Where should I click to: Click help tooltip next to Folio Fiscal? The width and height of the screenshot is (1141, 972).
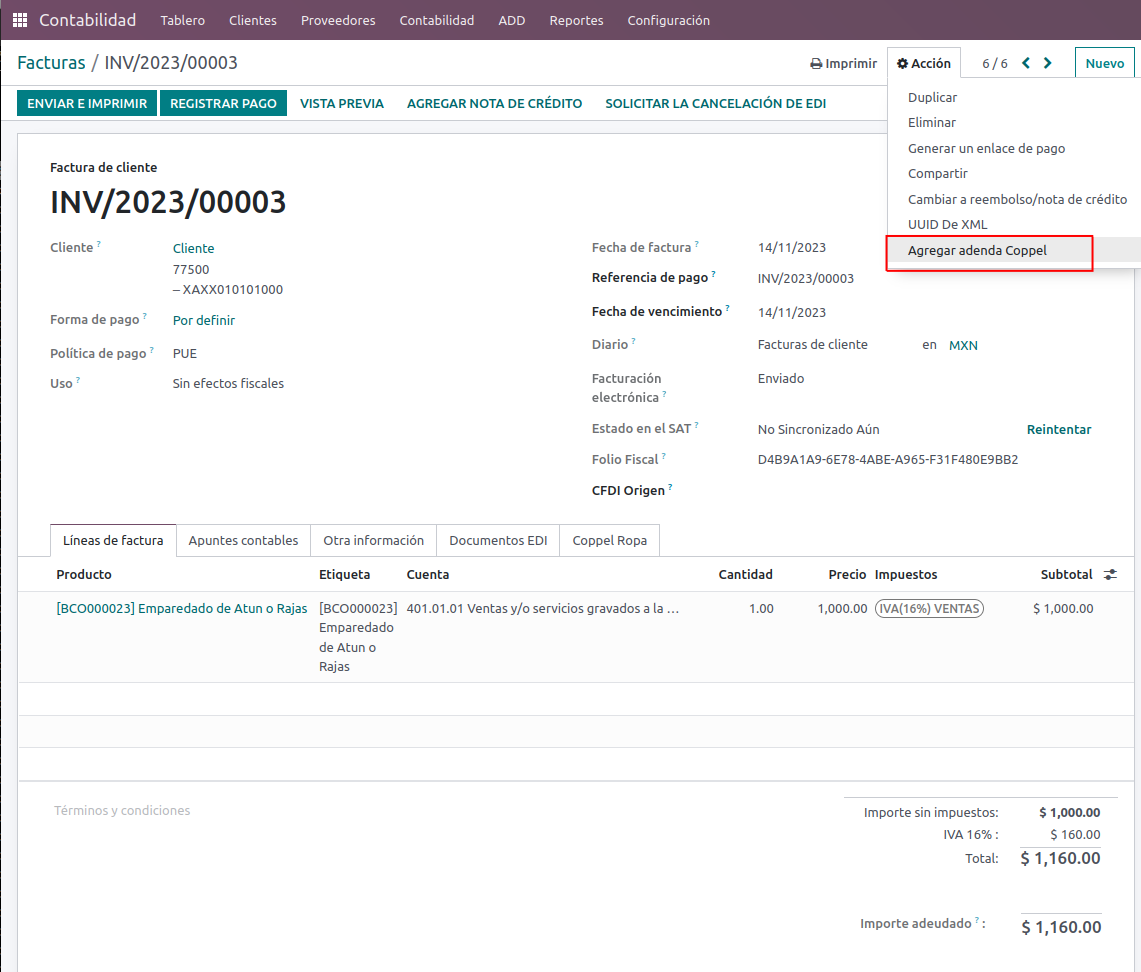663,457
